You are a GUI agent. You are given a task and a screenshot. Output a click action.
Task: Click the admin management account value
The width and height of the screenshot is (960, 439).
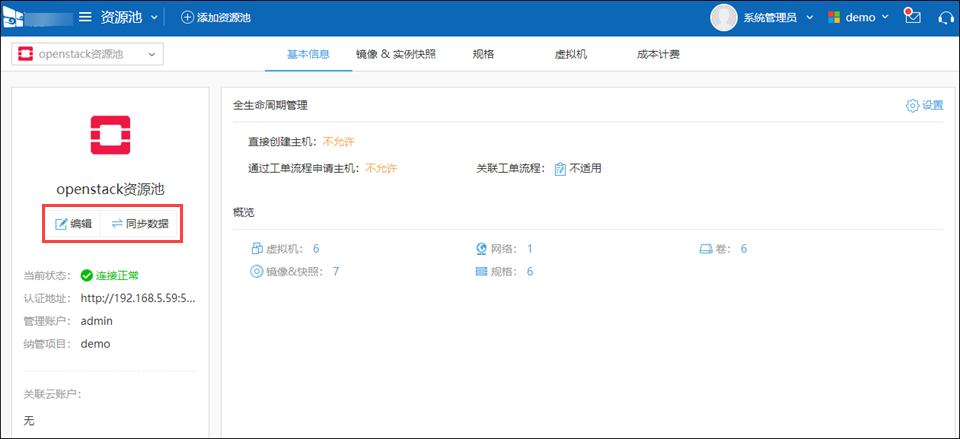pos(96,321)
